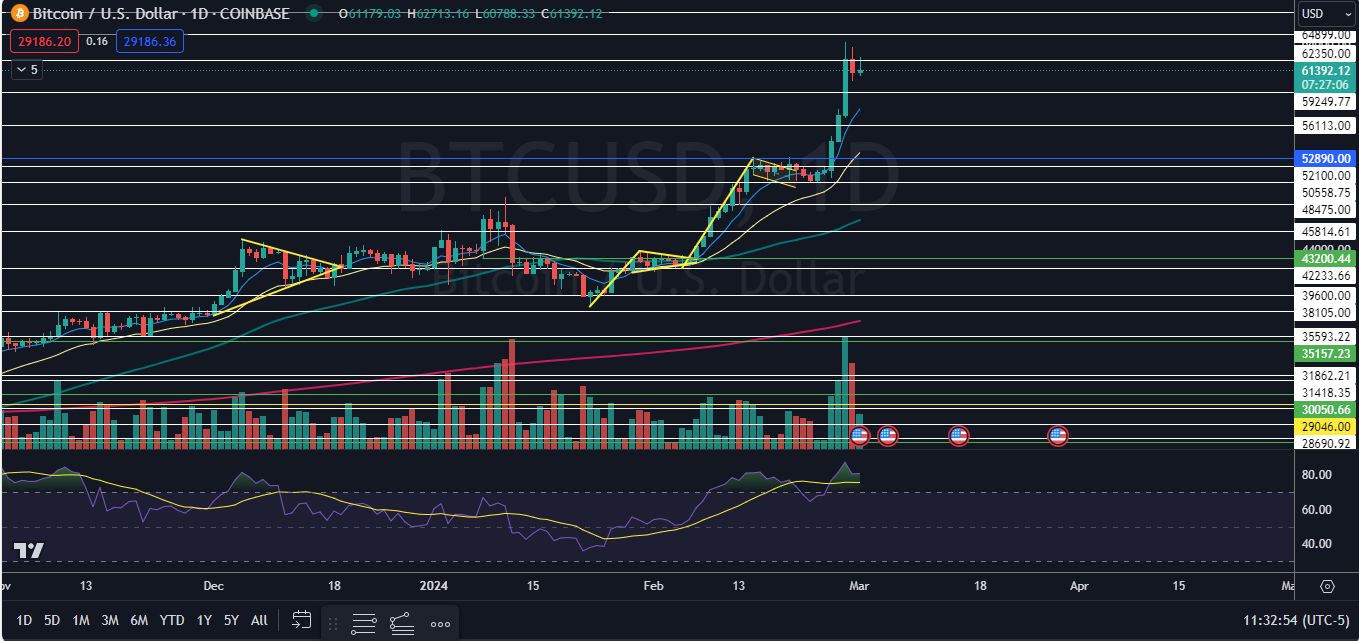Screen dimensions: 1359x641
Task: Click the Apr label on time axis
Action: tap(1079, 586)
